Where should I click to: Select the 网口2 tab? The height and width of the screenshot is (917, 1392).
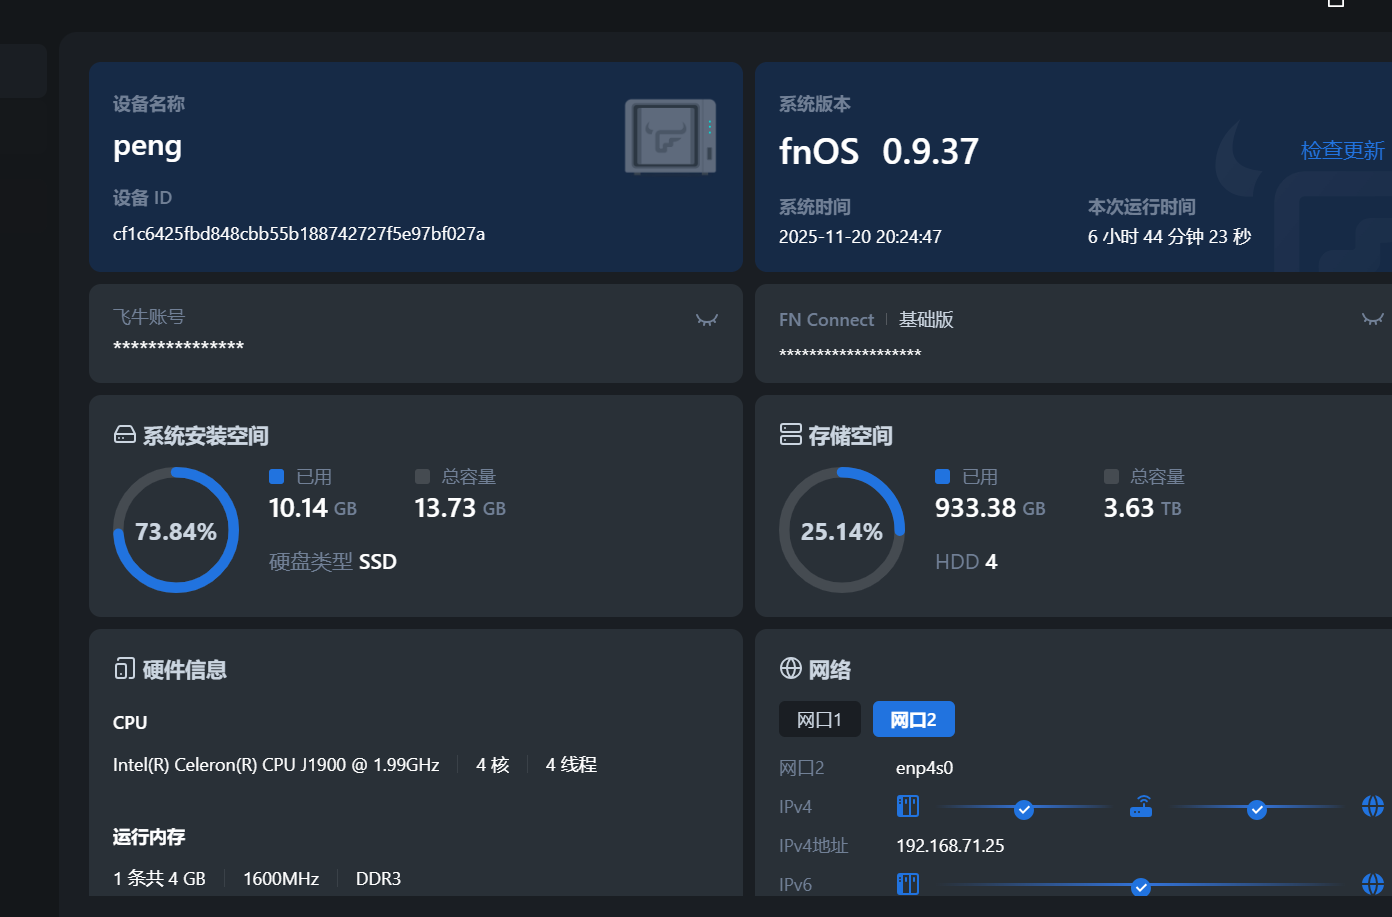pyautogui.click(x=913, y=720)
